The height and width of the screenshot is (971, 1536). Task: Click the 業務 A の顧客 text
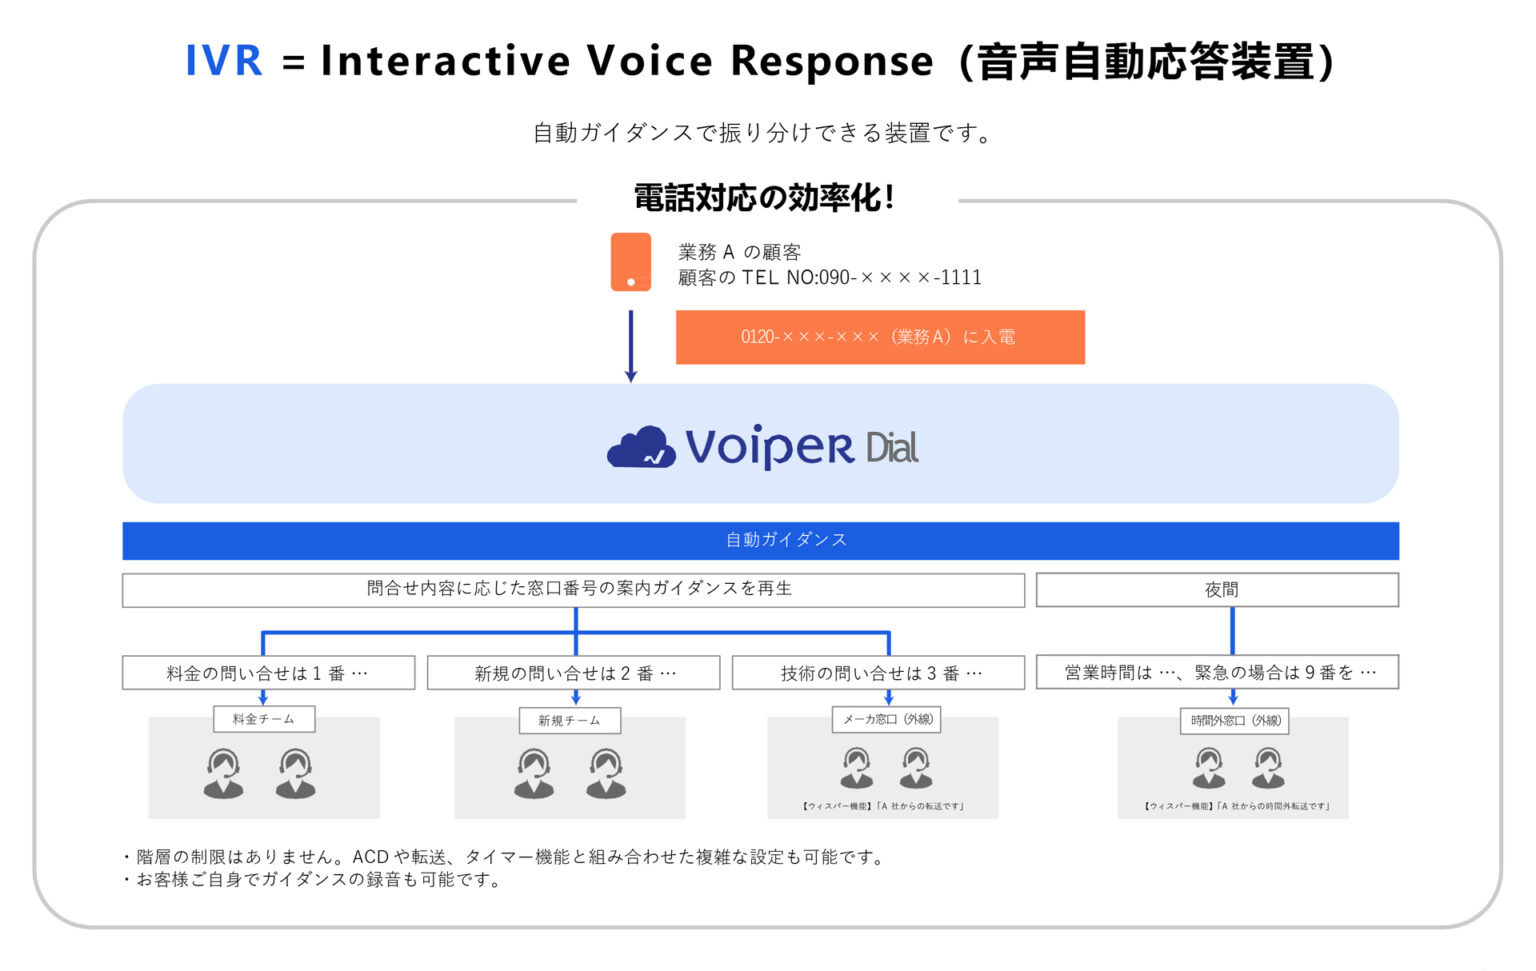click(x=740, y=252)
